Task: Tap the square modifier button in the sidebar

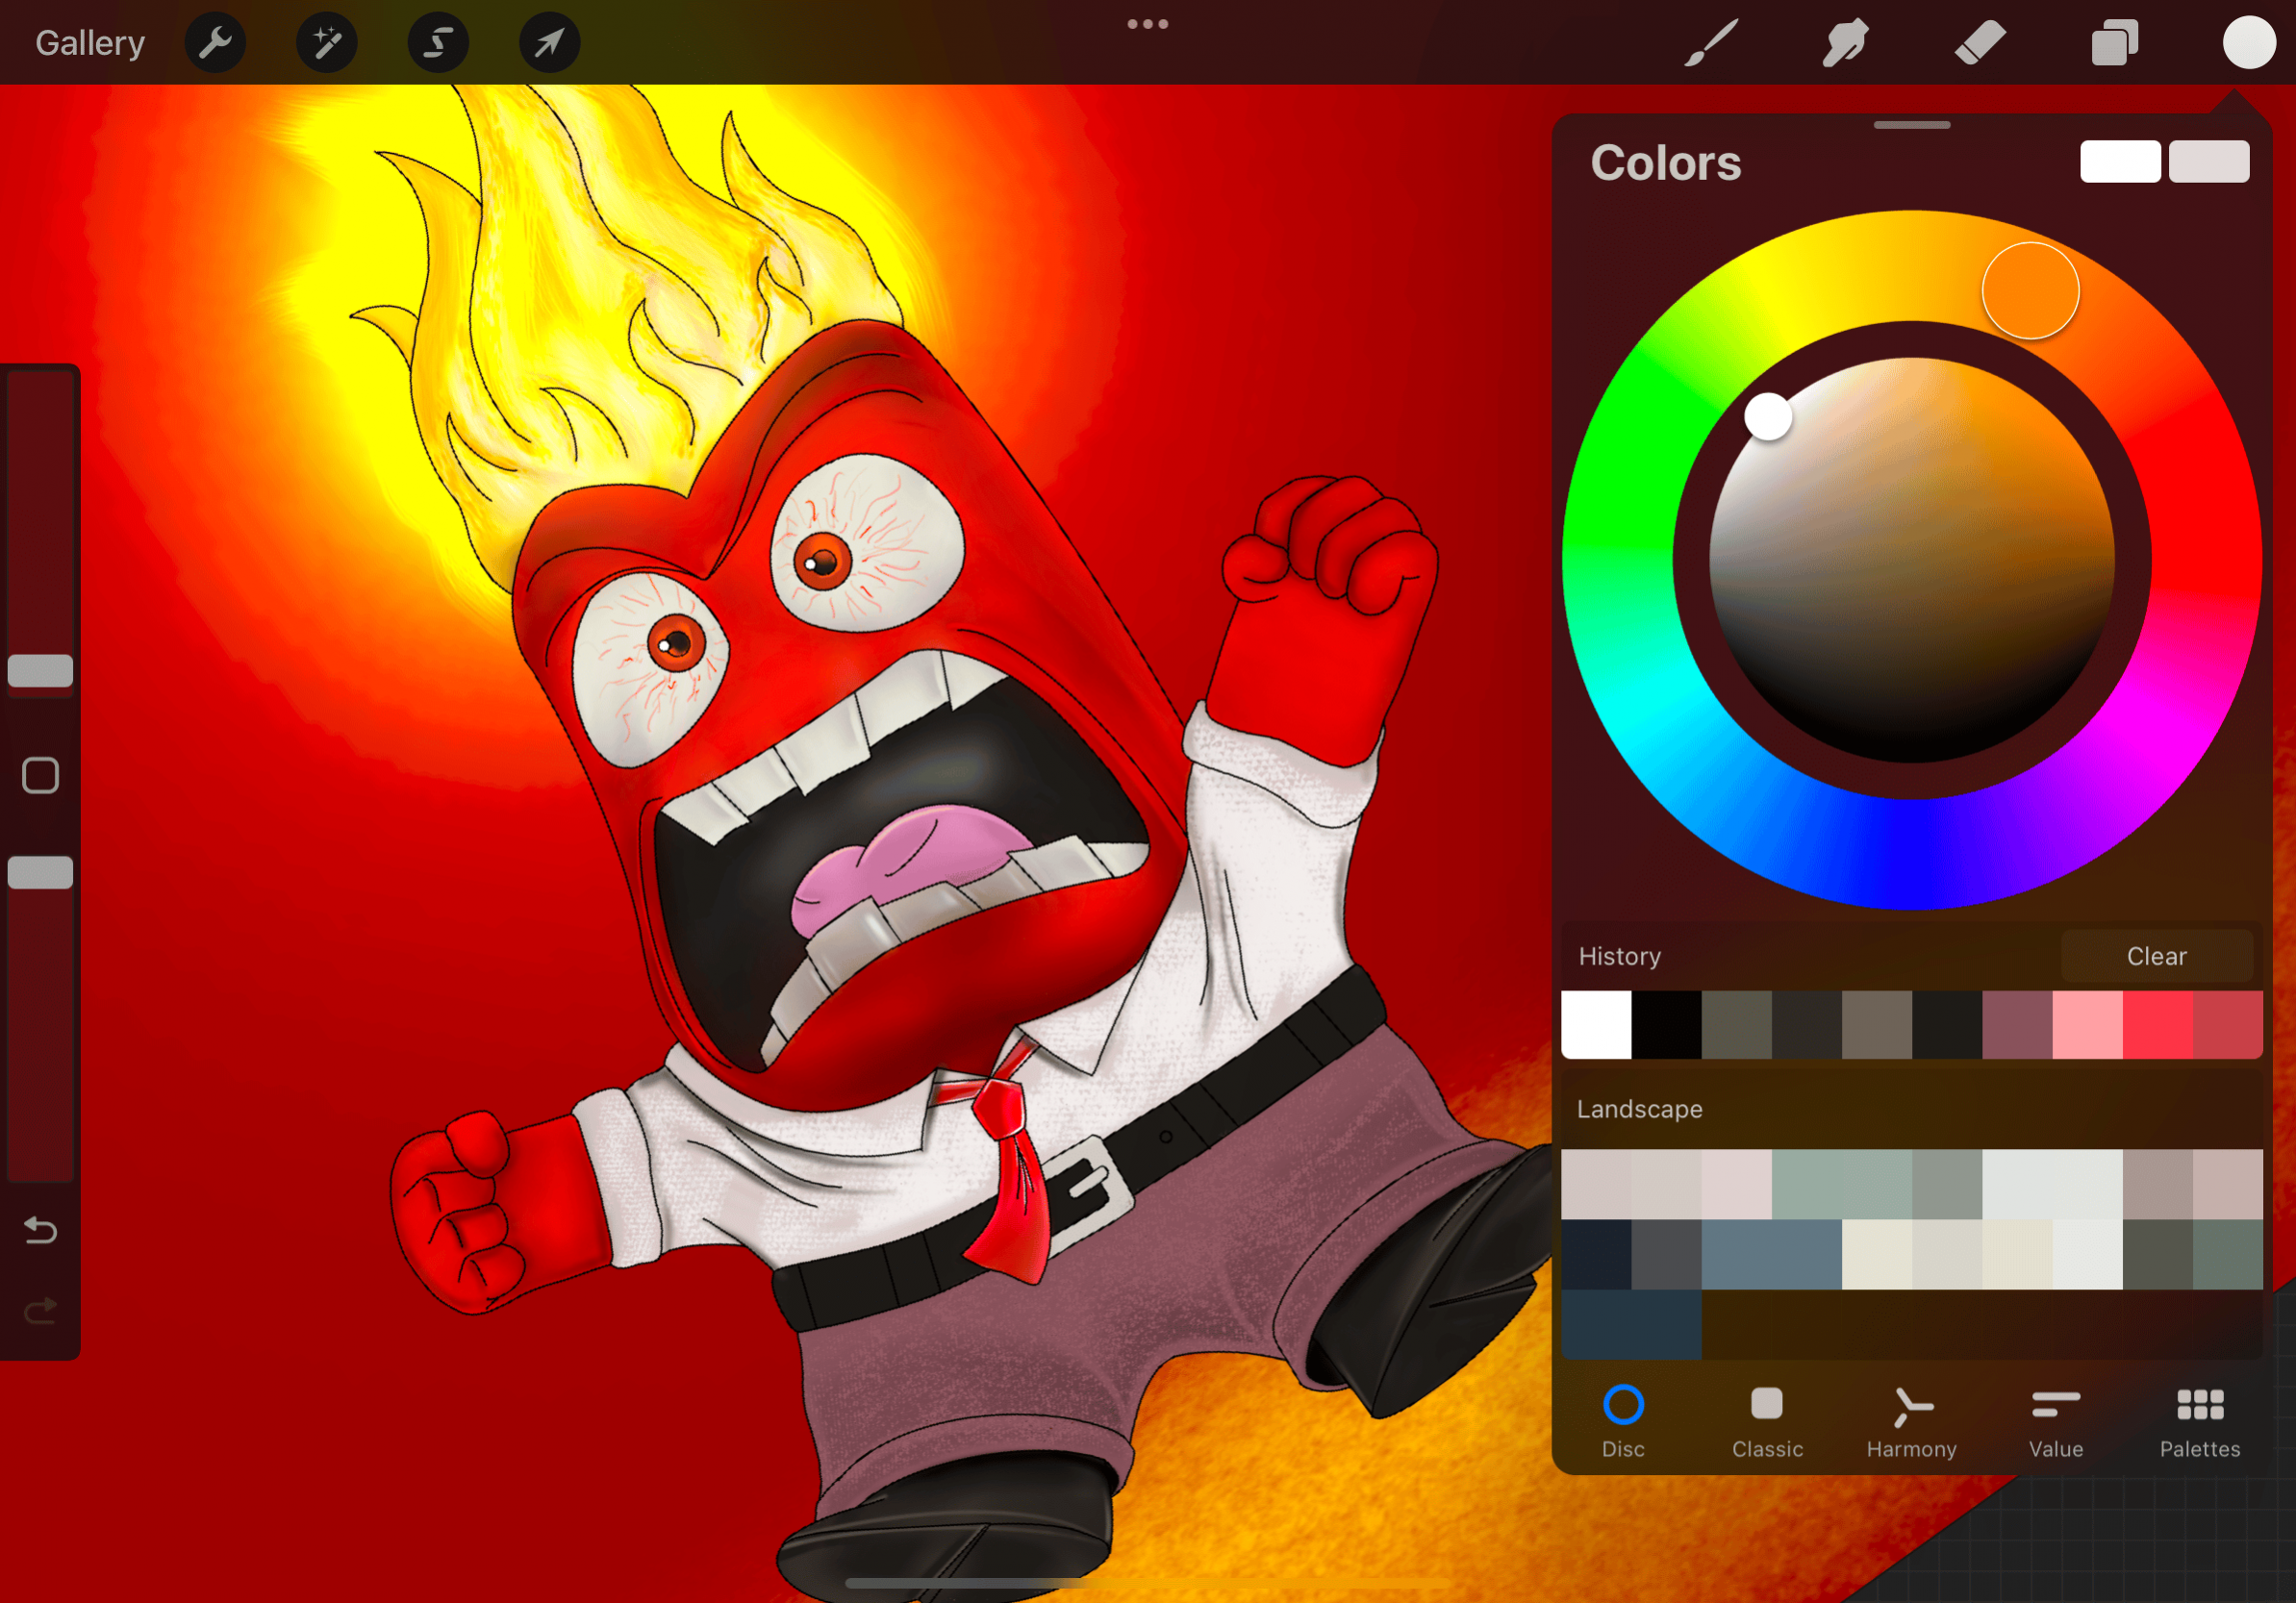Action: 40,775
